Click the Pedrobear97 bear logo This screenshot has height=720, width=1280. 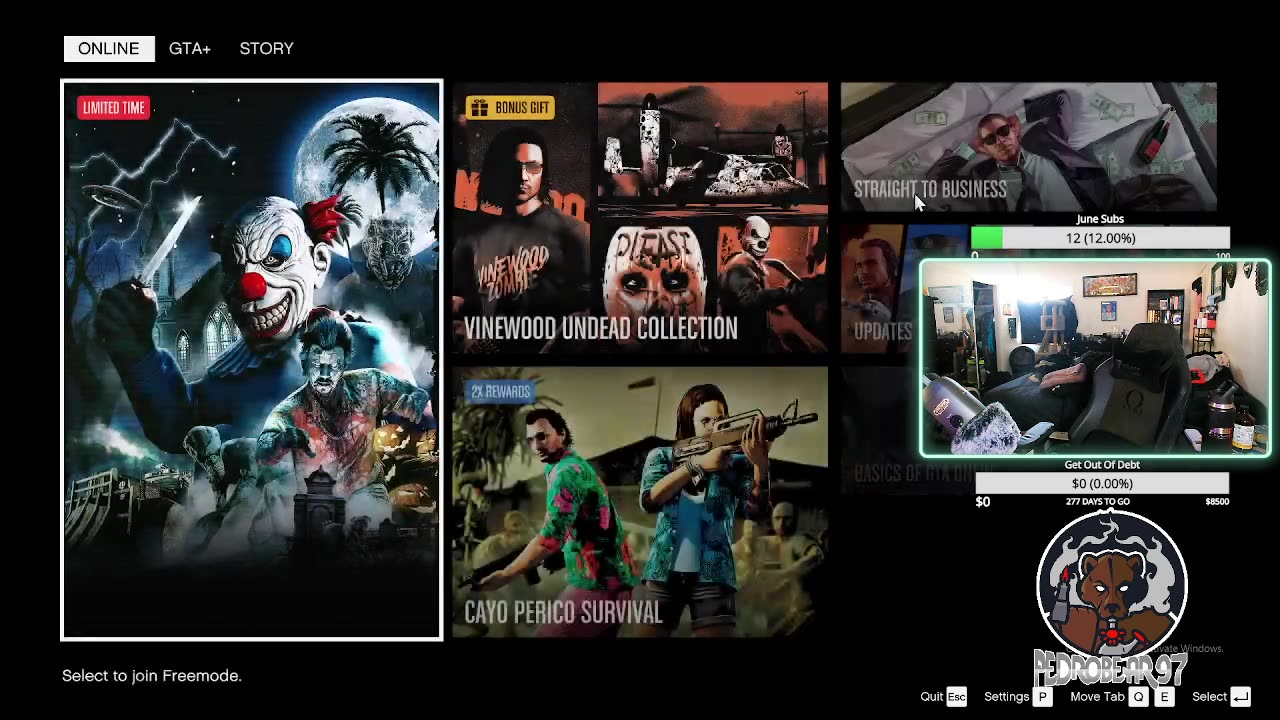[1111, 600]
